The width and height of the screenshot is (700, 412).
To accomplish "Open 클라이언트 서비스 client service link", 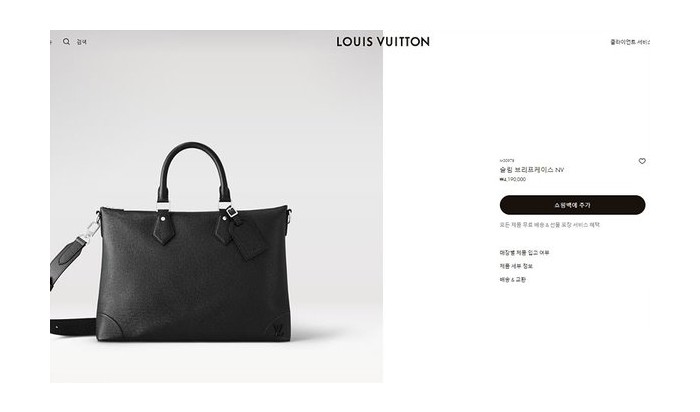I will [x=630, y=42].
